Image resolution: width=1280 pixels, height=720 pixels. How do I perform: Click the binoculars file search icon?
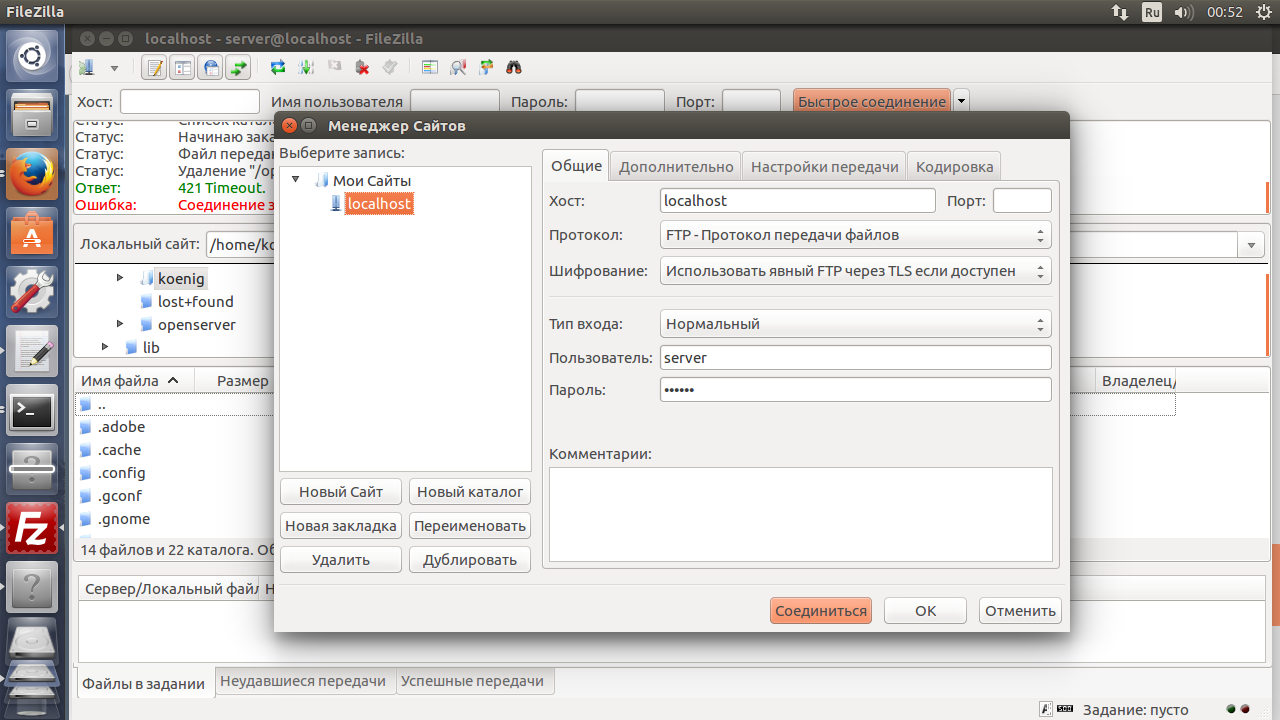[515, 68]
